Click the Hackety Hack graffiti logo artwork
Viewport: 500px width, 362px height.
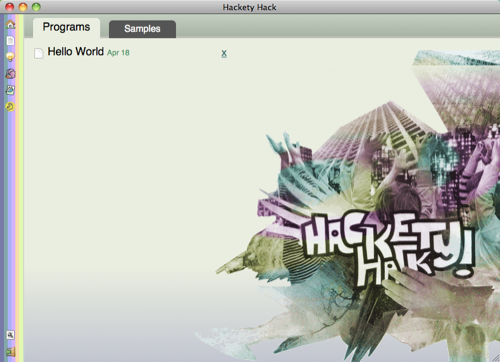388,248
